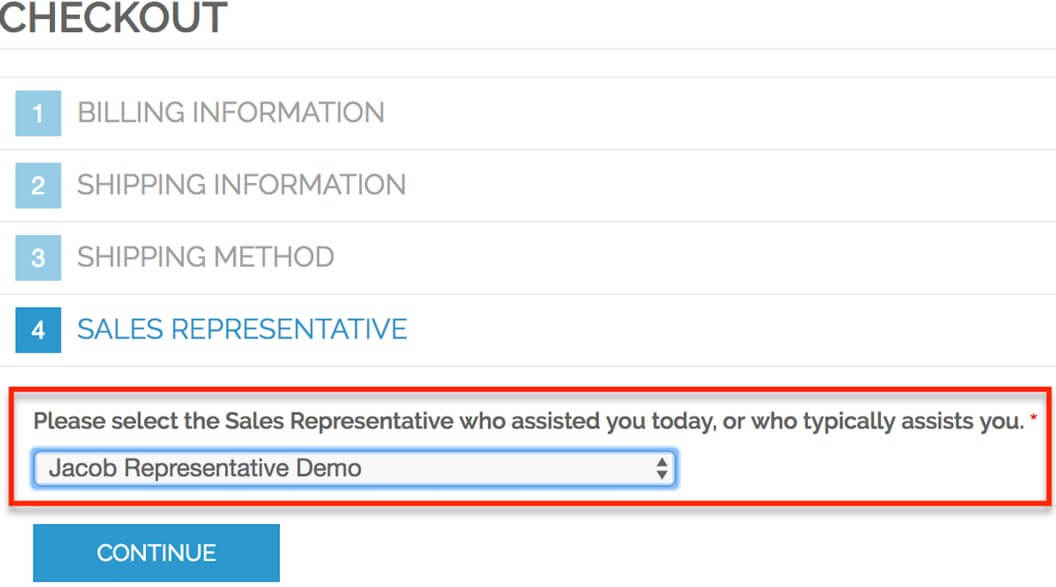Click the up-down arrows on the select box
This screenshot has width=1056, height=587.
point(661,468)
